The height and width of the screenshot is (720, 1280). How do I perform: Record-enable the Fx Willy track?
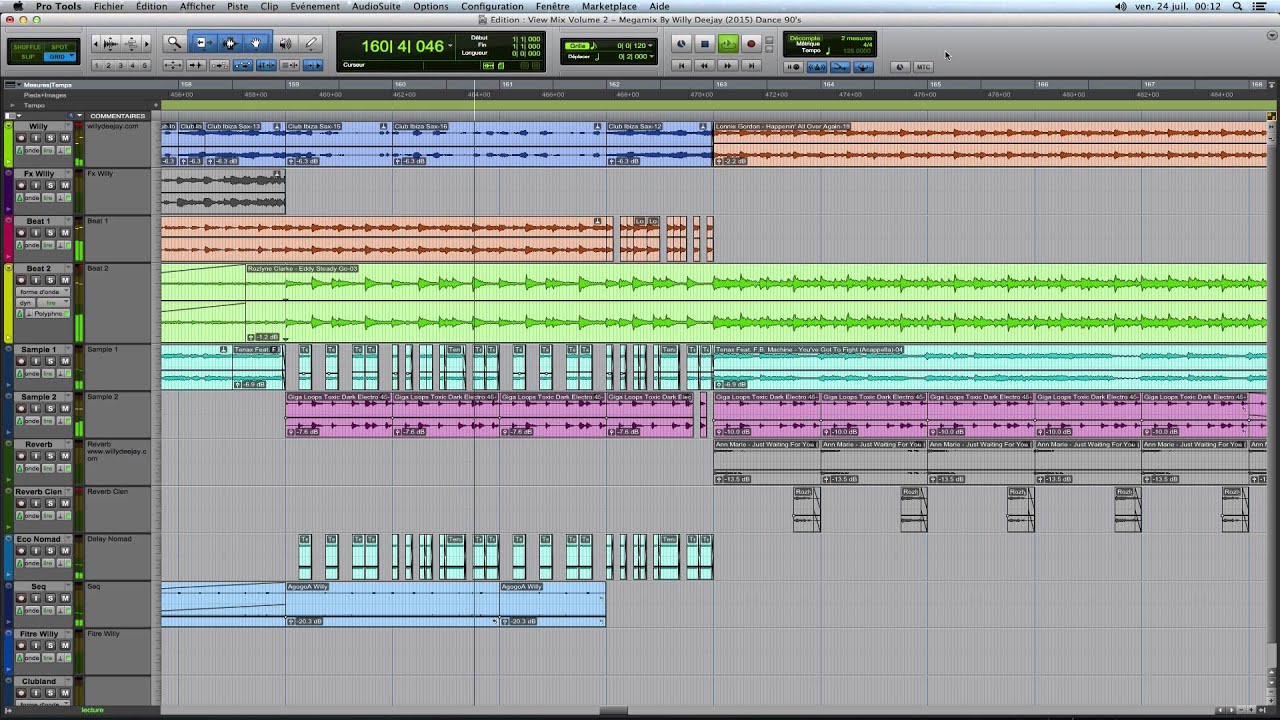21,185
